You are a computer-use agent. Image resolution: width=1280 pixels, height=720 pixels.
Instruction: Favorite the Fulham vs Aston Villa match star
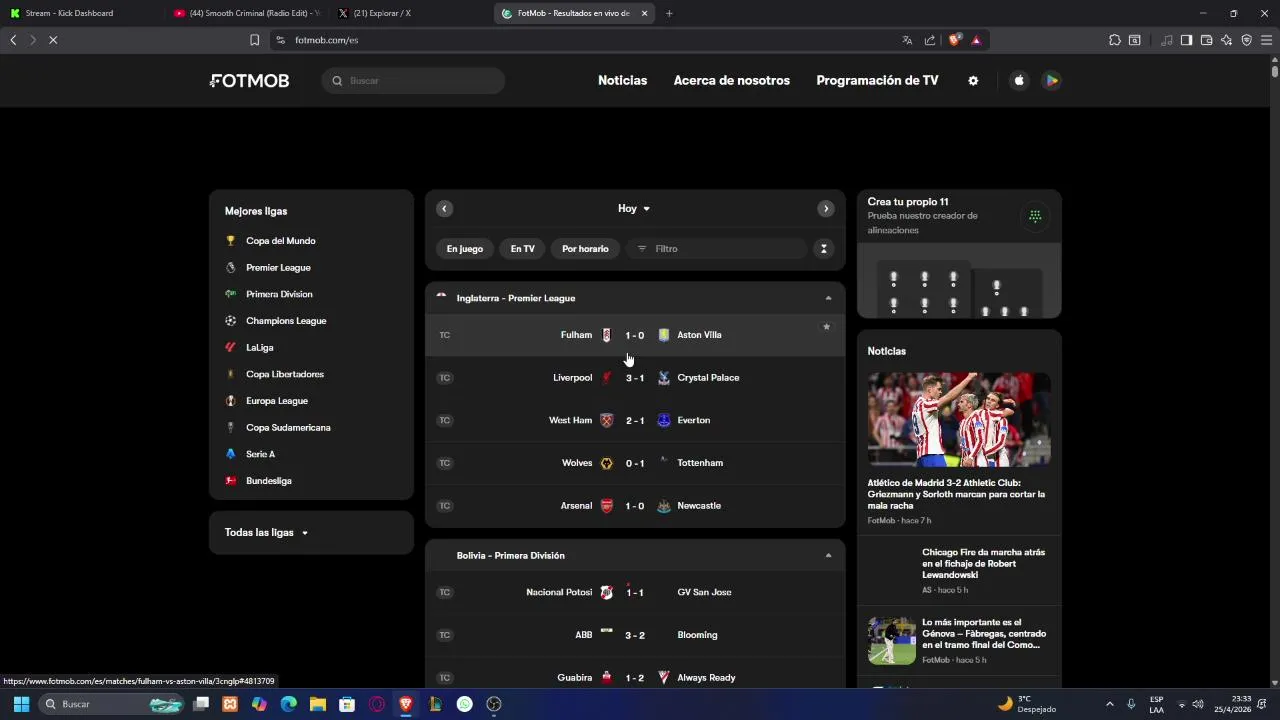point(826,327)
